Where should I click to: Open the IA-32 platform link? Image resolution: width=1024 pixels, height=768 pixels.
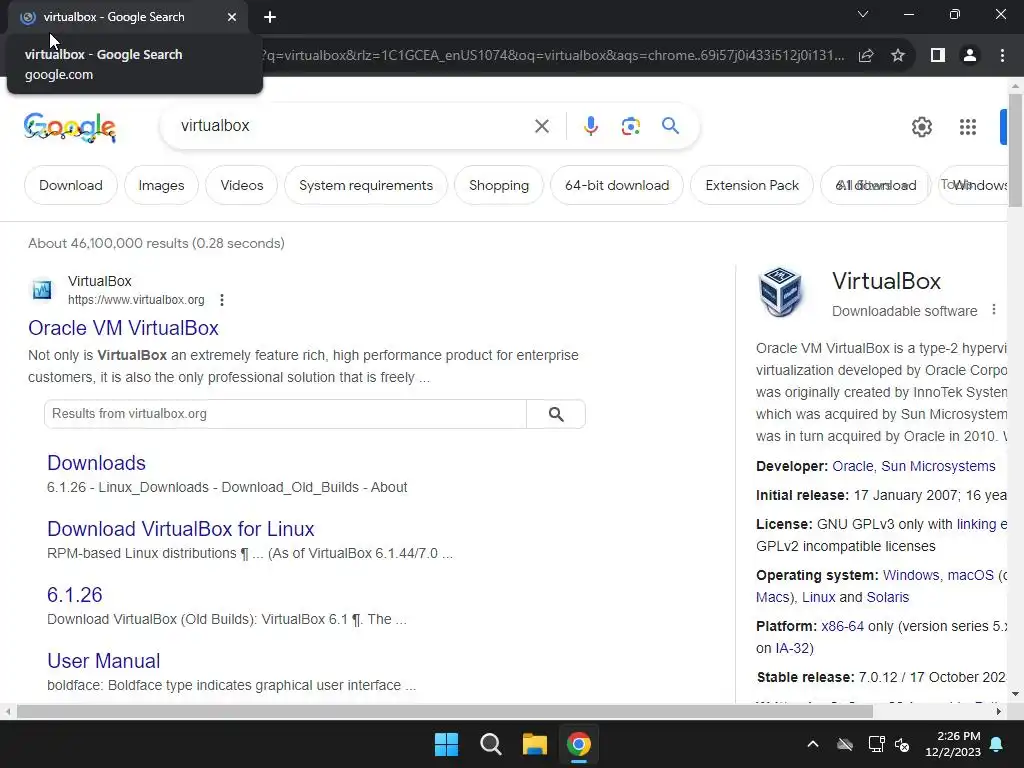[791, 648]
